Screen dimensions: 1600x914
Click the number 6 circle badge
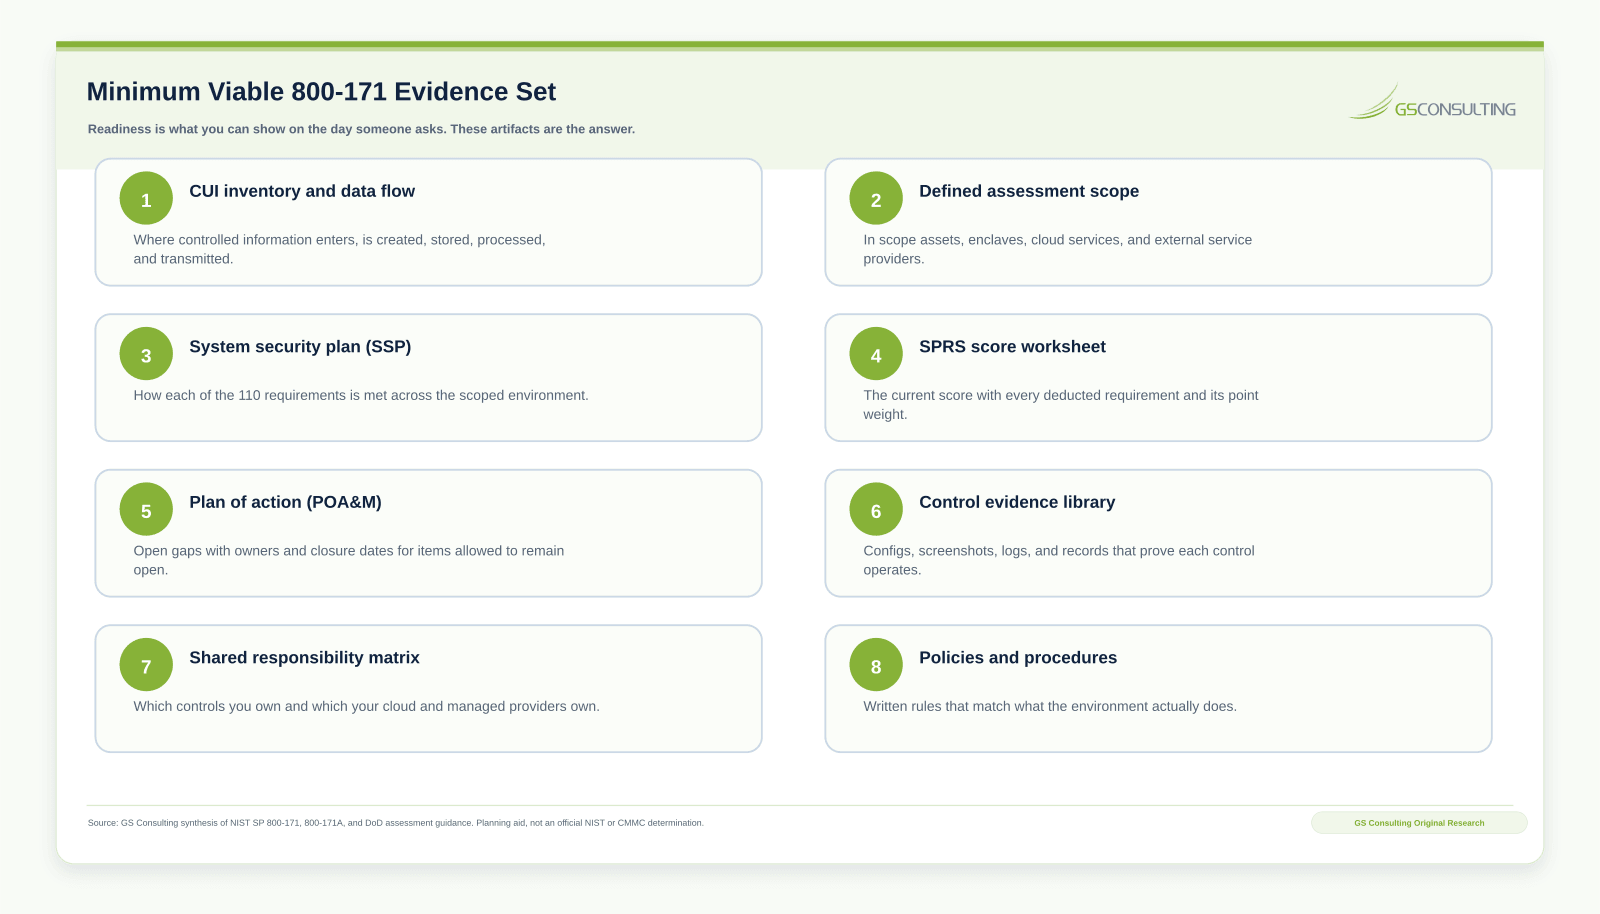click(x=876, y=510)
